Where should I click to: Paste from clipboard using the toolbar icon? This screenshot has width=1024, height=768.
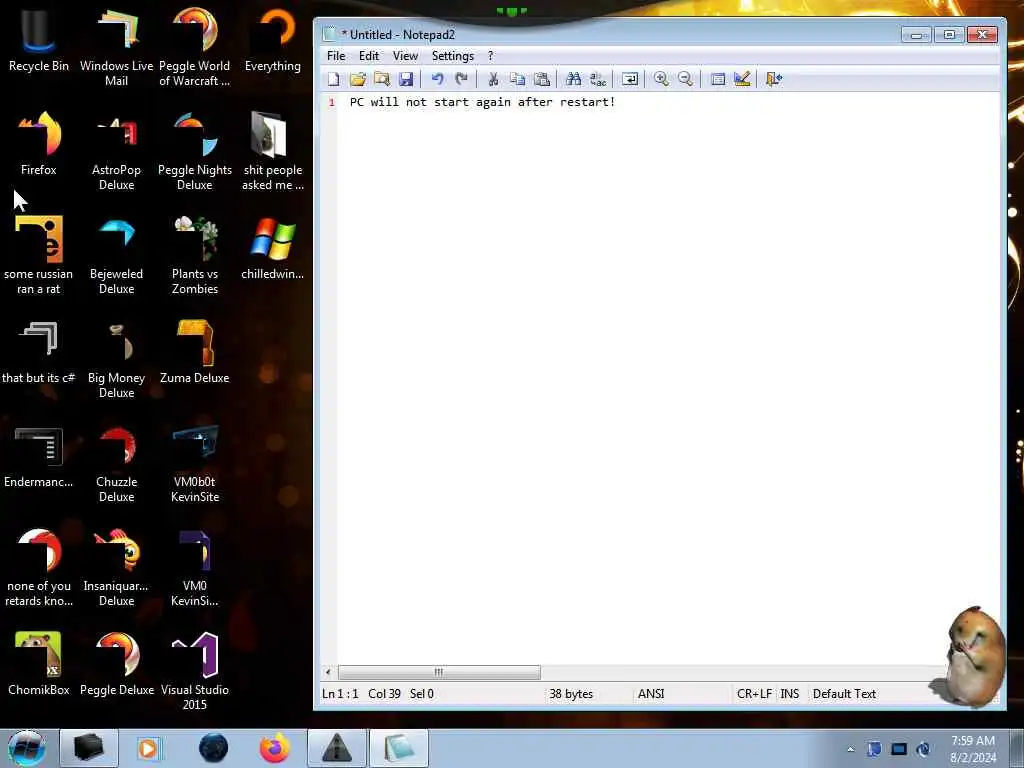tap(541, 80)
